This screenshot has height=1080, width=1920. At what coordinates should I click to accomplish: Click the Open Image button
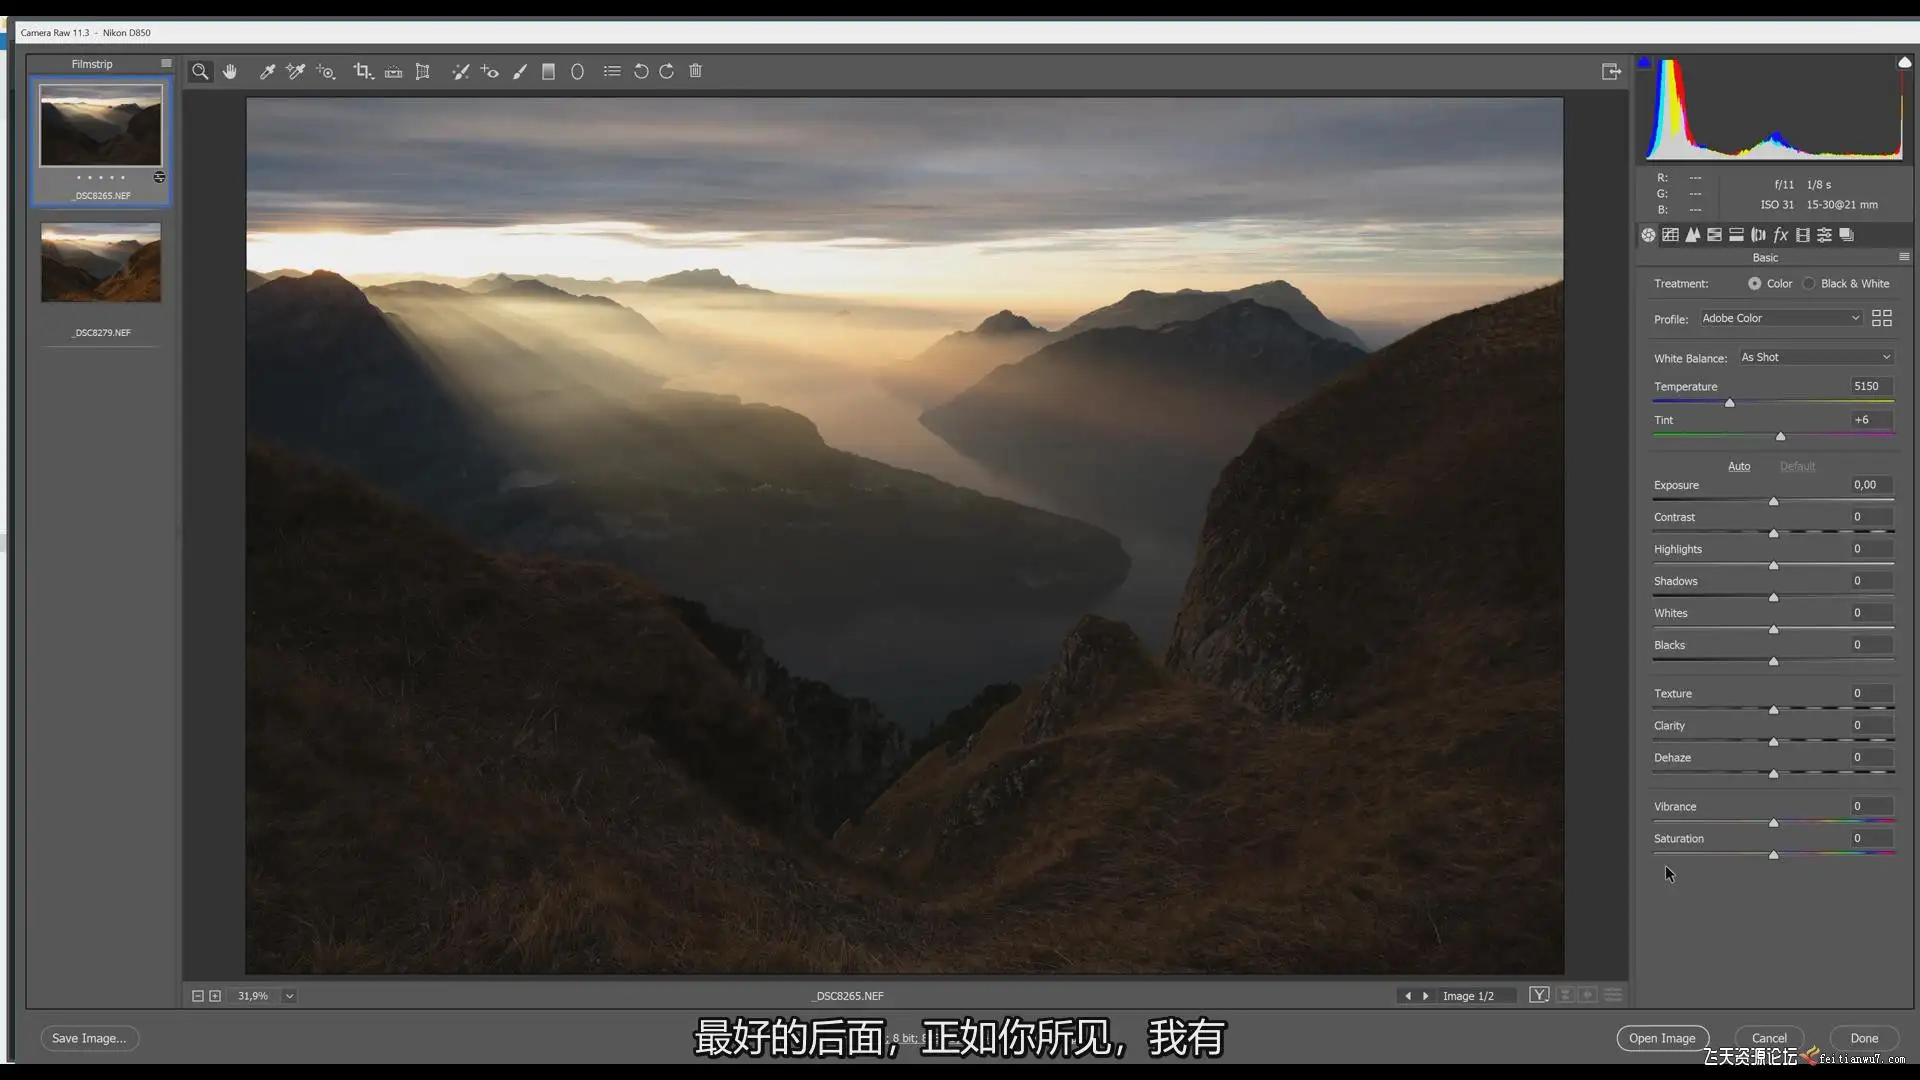tap(1661, 1038)
